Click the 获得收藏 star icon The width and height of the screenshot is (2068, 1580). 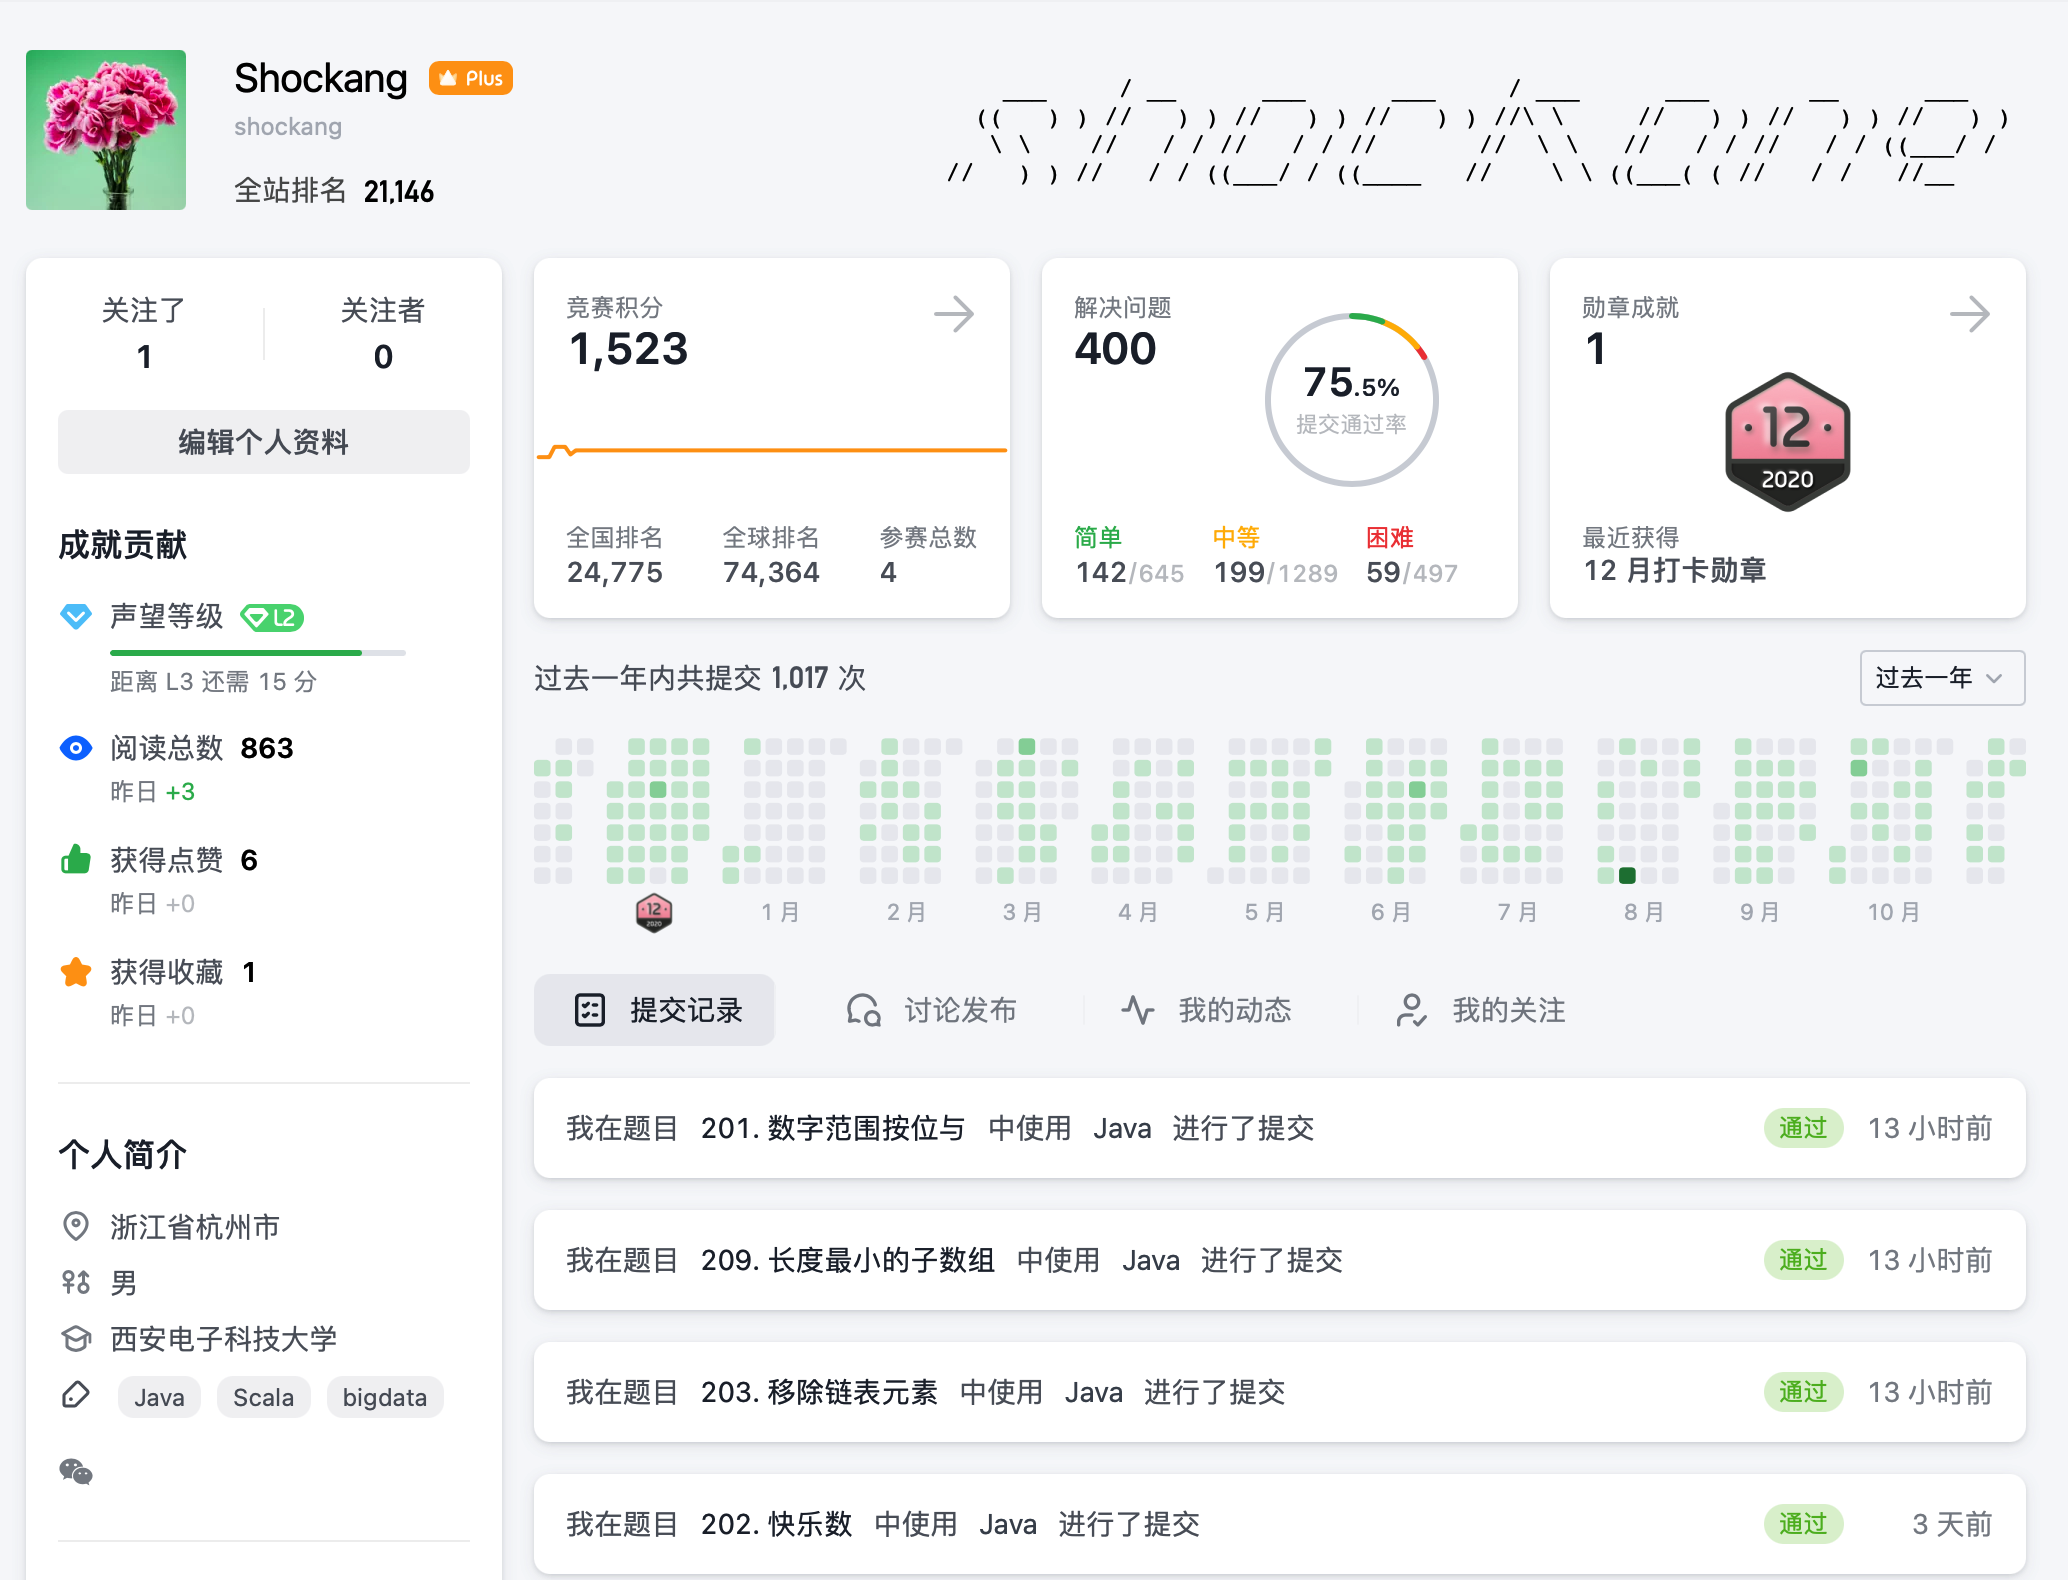[76, 971]
